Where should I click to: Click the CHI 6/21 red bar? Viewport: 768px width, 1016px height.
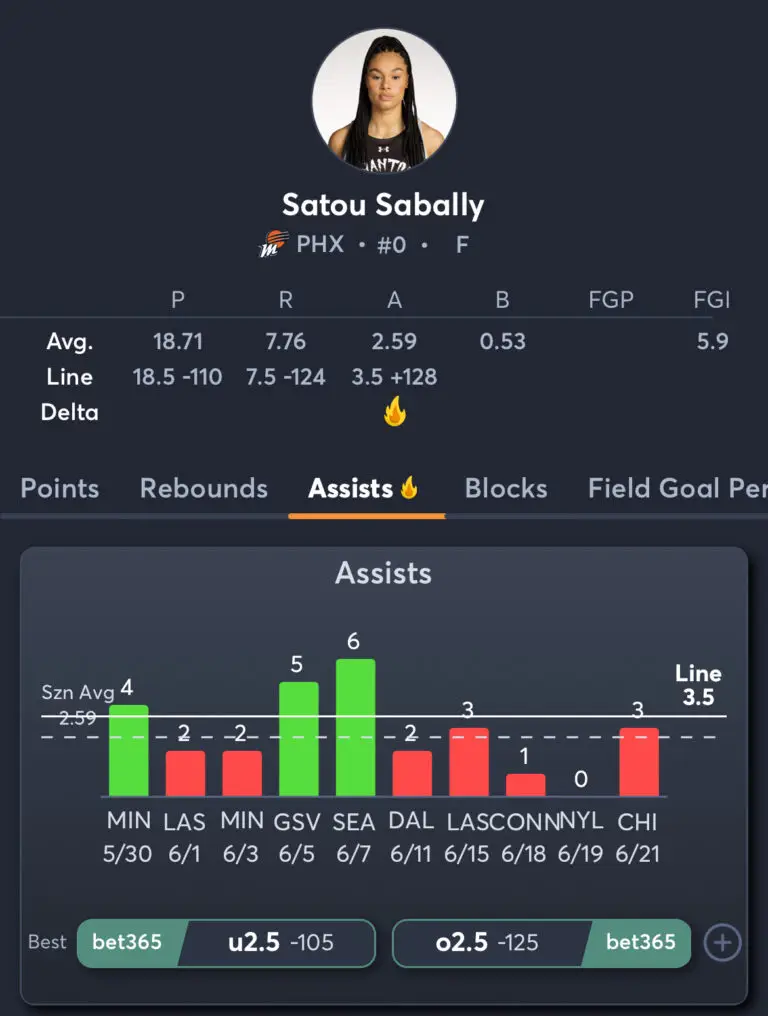point(639,762)
